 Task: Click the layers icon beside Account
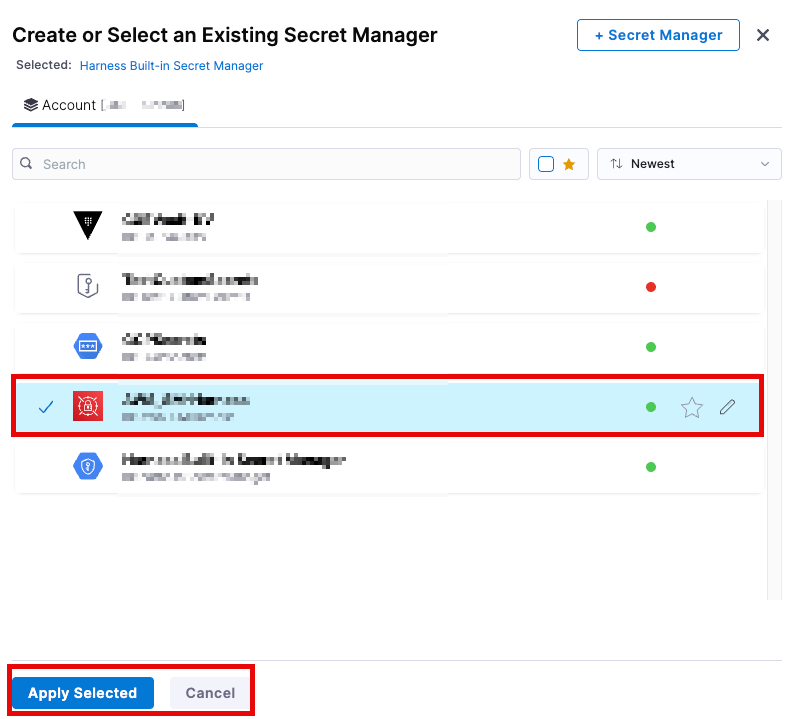[31, 105]
